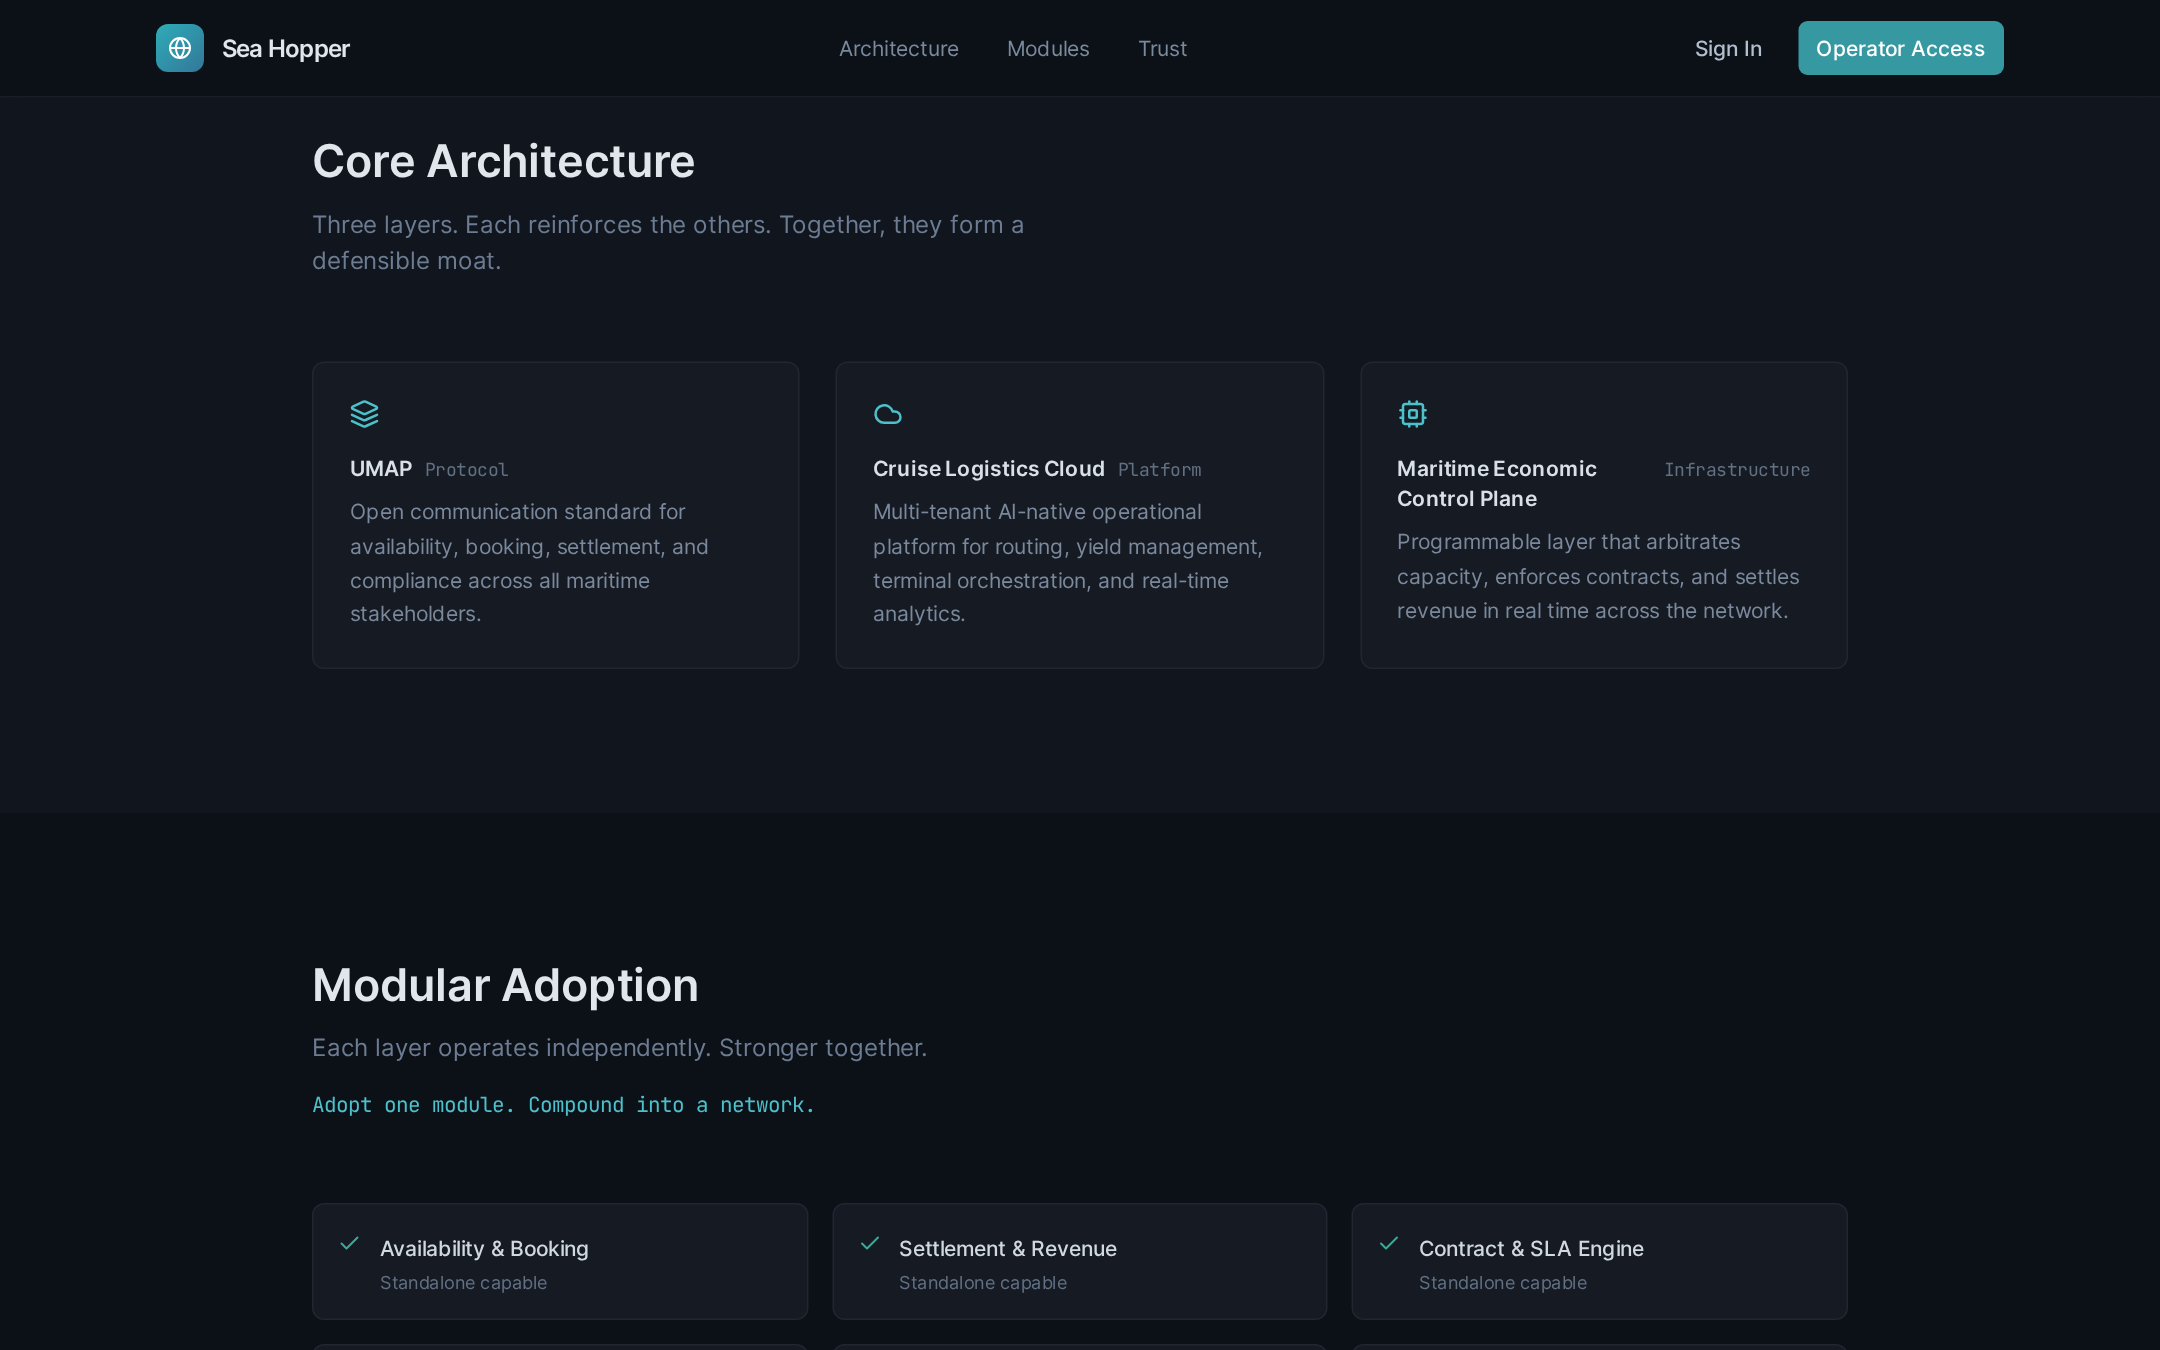Click the Cruise Logistics Cloud icon
This screenshot has height=1350, width=2160.
tap(888, 414)
